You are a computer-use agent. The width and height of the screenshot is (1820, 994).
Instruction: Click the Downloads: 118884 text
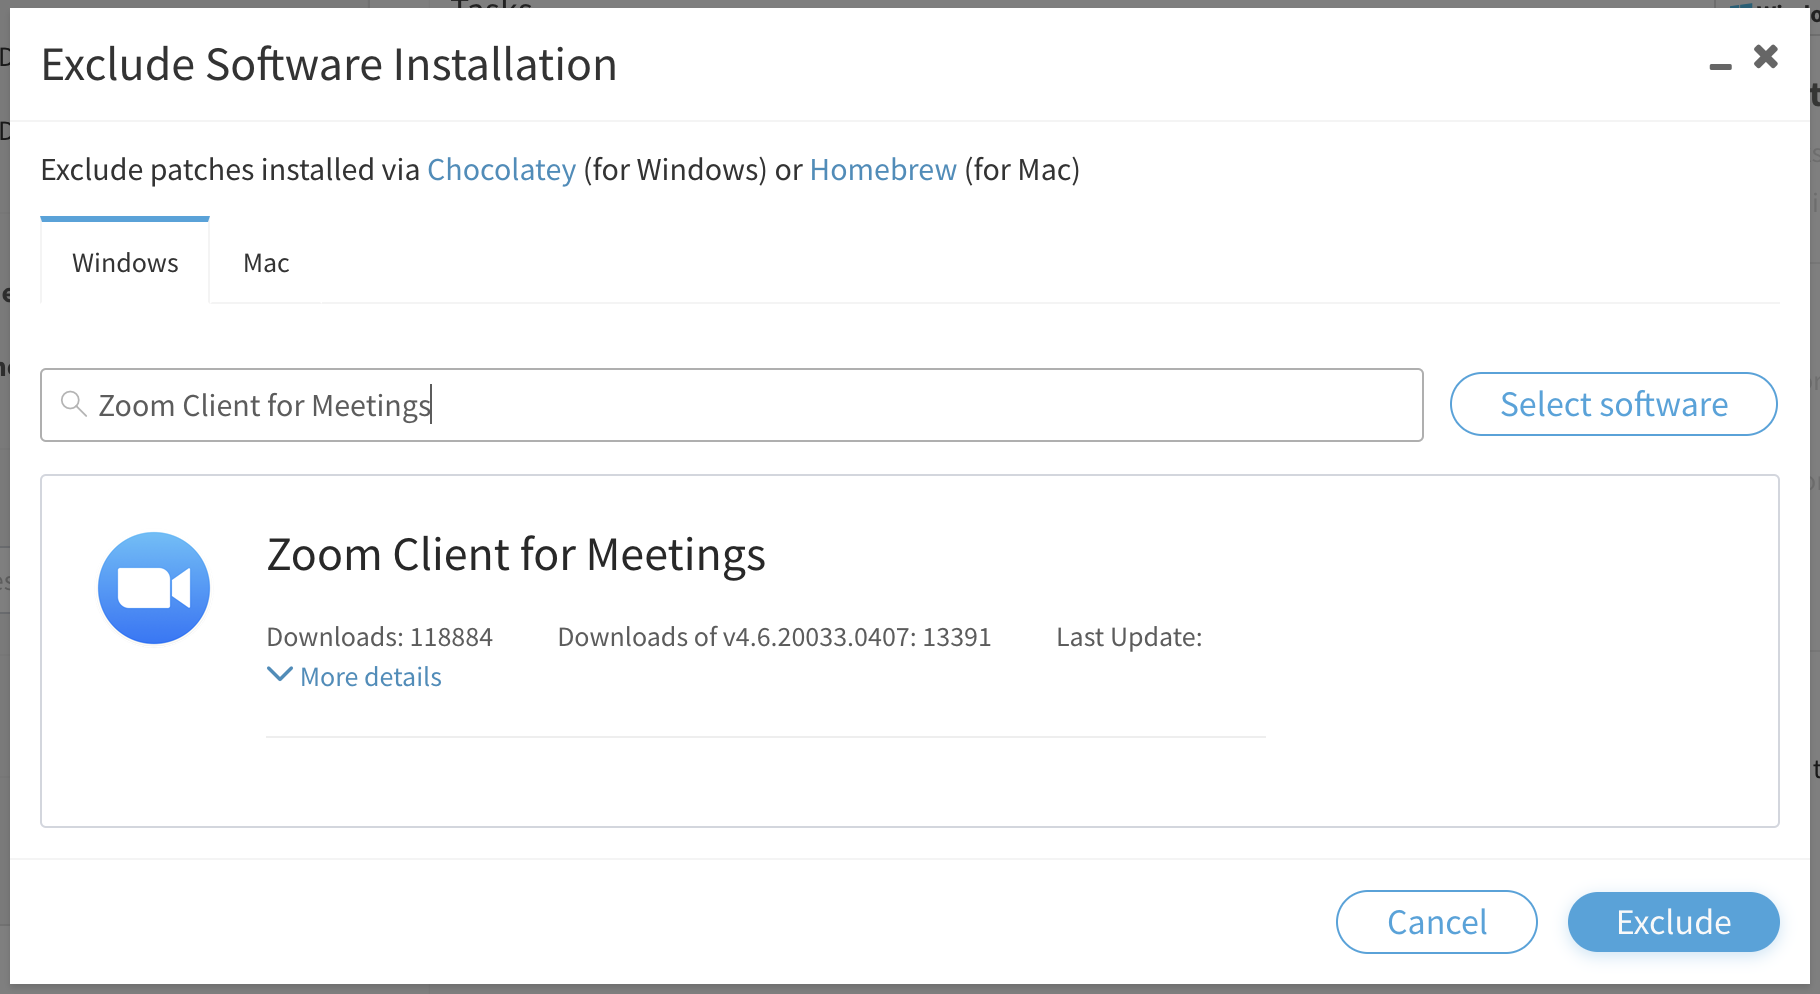coord(380,637)
